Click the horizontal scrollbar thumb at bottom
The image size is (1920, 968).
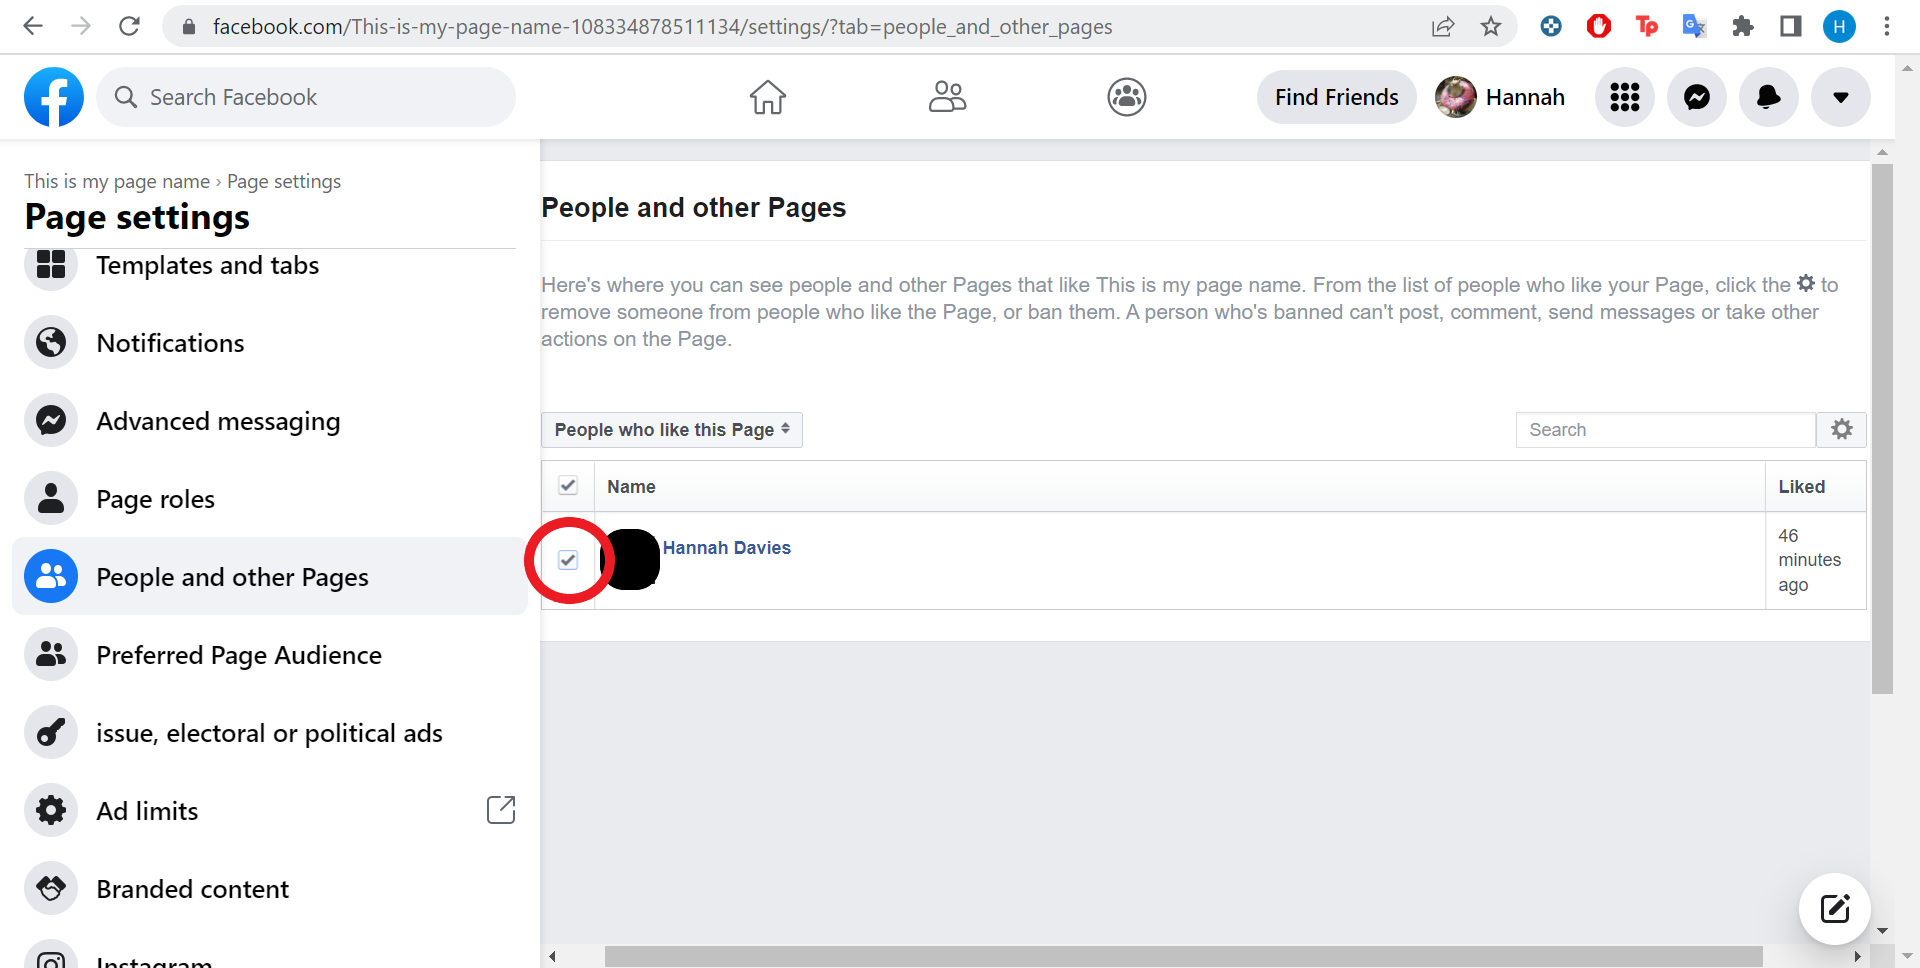pyautogui.click(x=1183, y=957)
